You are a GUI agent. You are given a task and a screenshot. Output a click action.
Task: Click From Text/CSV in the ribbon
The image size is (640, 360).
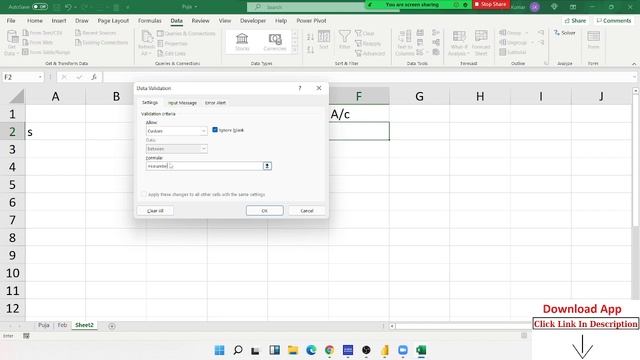[x=42, y=33]
